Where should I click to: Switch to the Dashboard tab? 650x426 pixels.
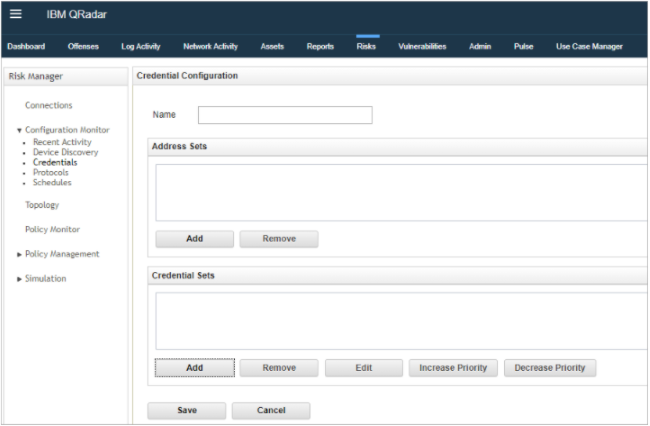tap(26, 46)
